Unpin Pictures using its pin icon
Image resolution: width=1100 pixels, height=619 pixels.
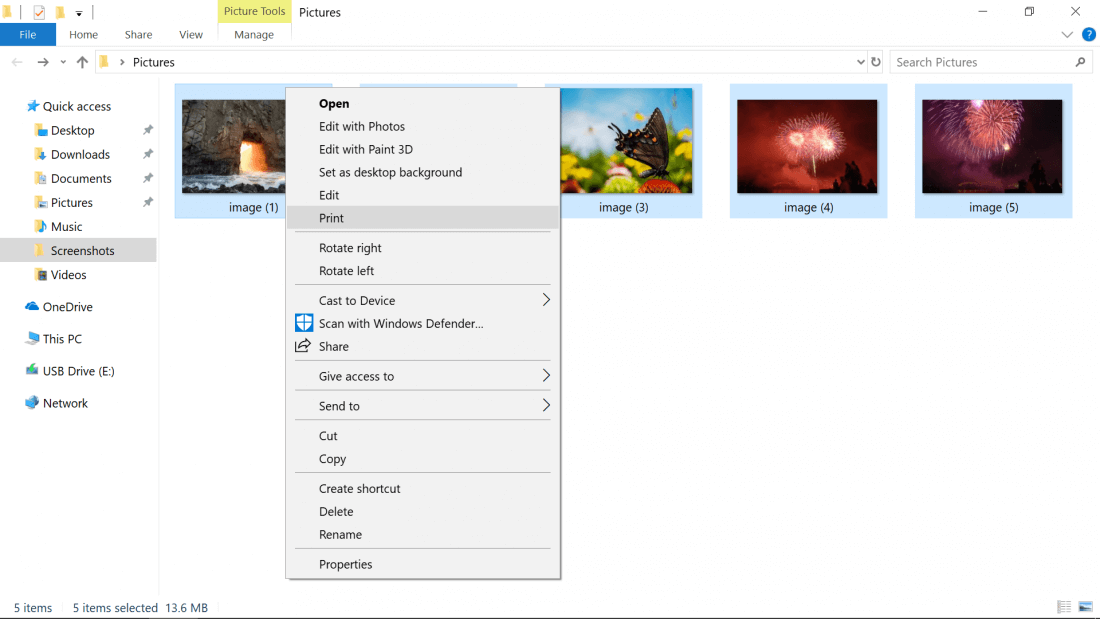tap(147, 202)
